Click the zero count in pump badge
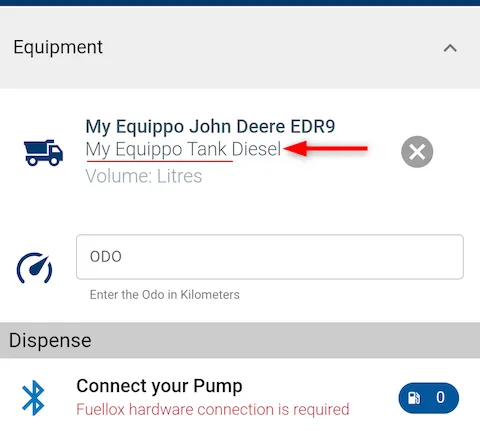Viewport: 480px width, 432px height. tap(440, 397)
